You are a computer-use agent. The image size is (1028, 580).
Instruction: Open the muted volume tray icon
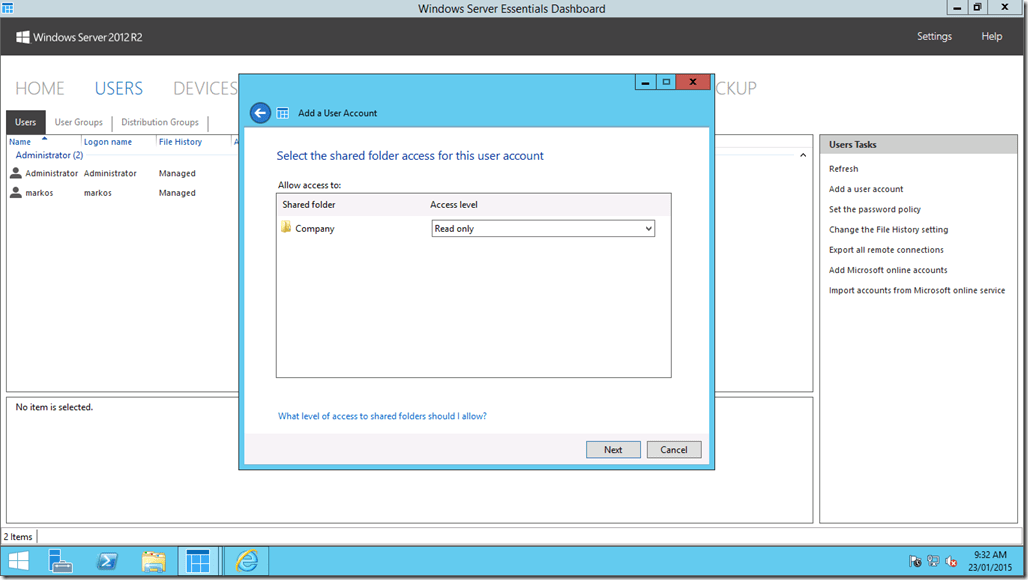(950, 561)
